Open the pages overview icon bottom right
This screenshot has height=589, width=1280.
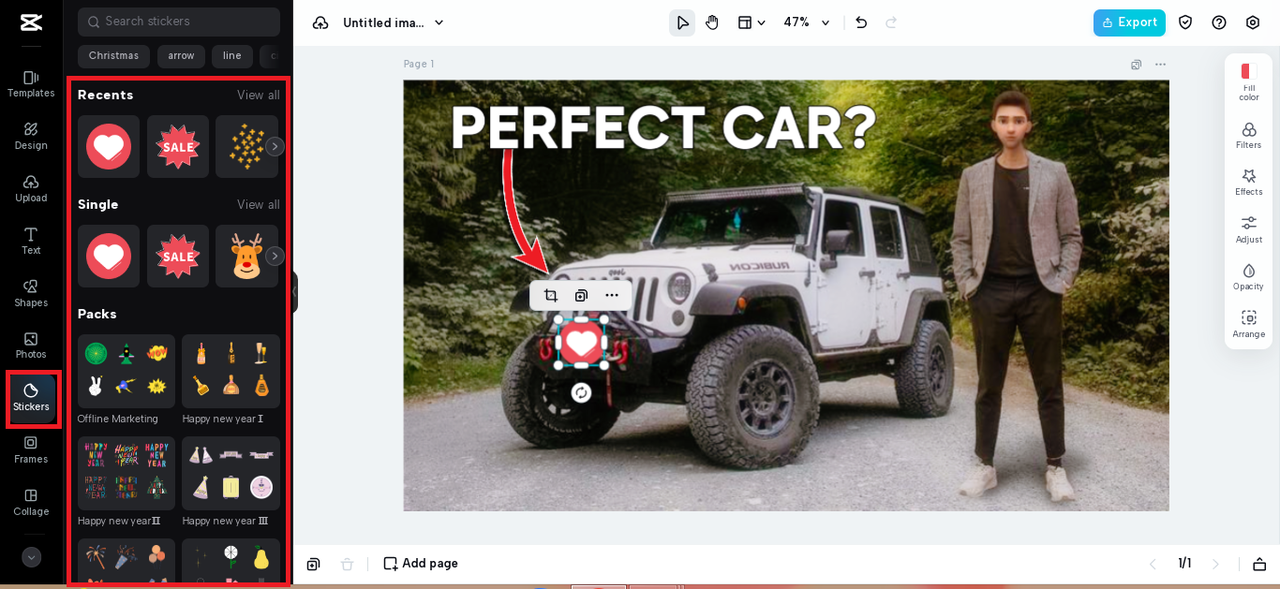coord(1260,564)
